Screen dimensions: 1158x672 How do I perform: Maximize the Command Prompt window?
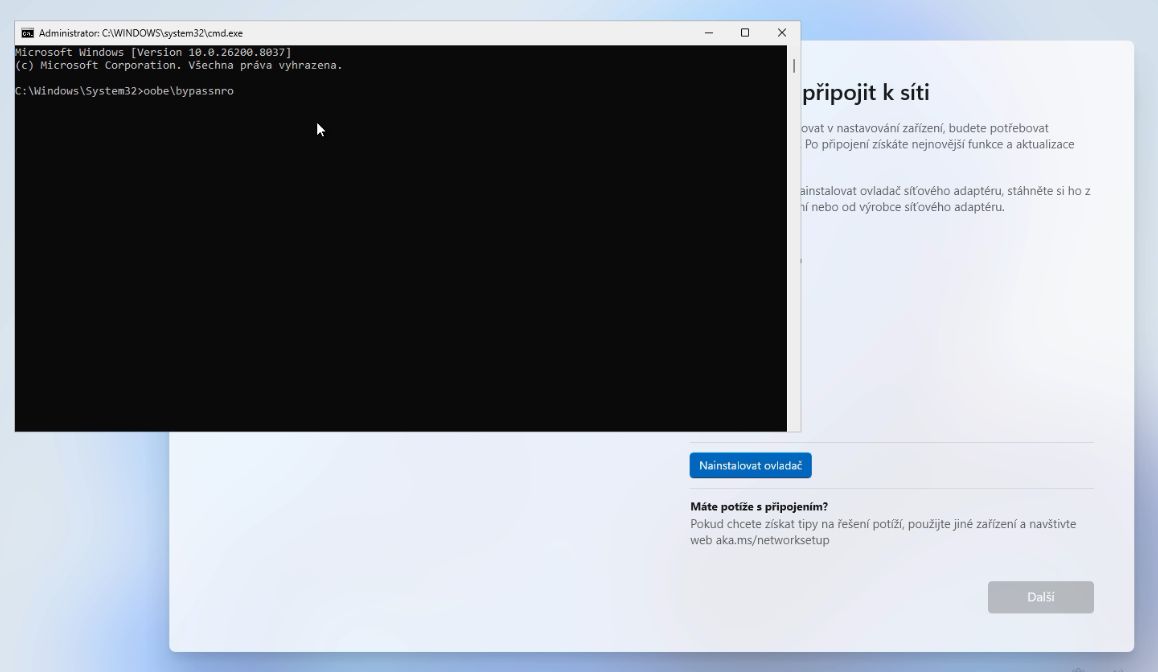tap(744, 32)
